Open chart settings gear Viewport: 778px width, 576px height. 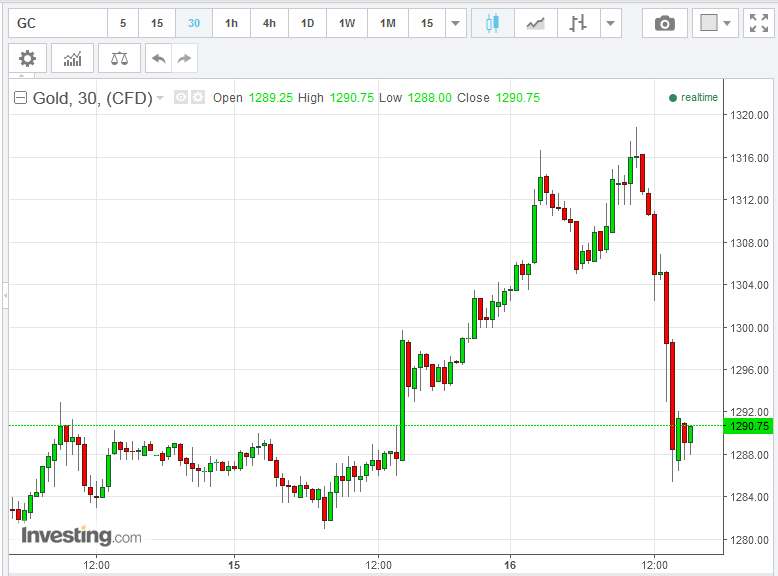(27, 59)
